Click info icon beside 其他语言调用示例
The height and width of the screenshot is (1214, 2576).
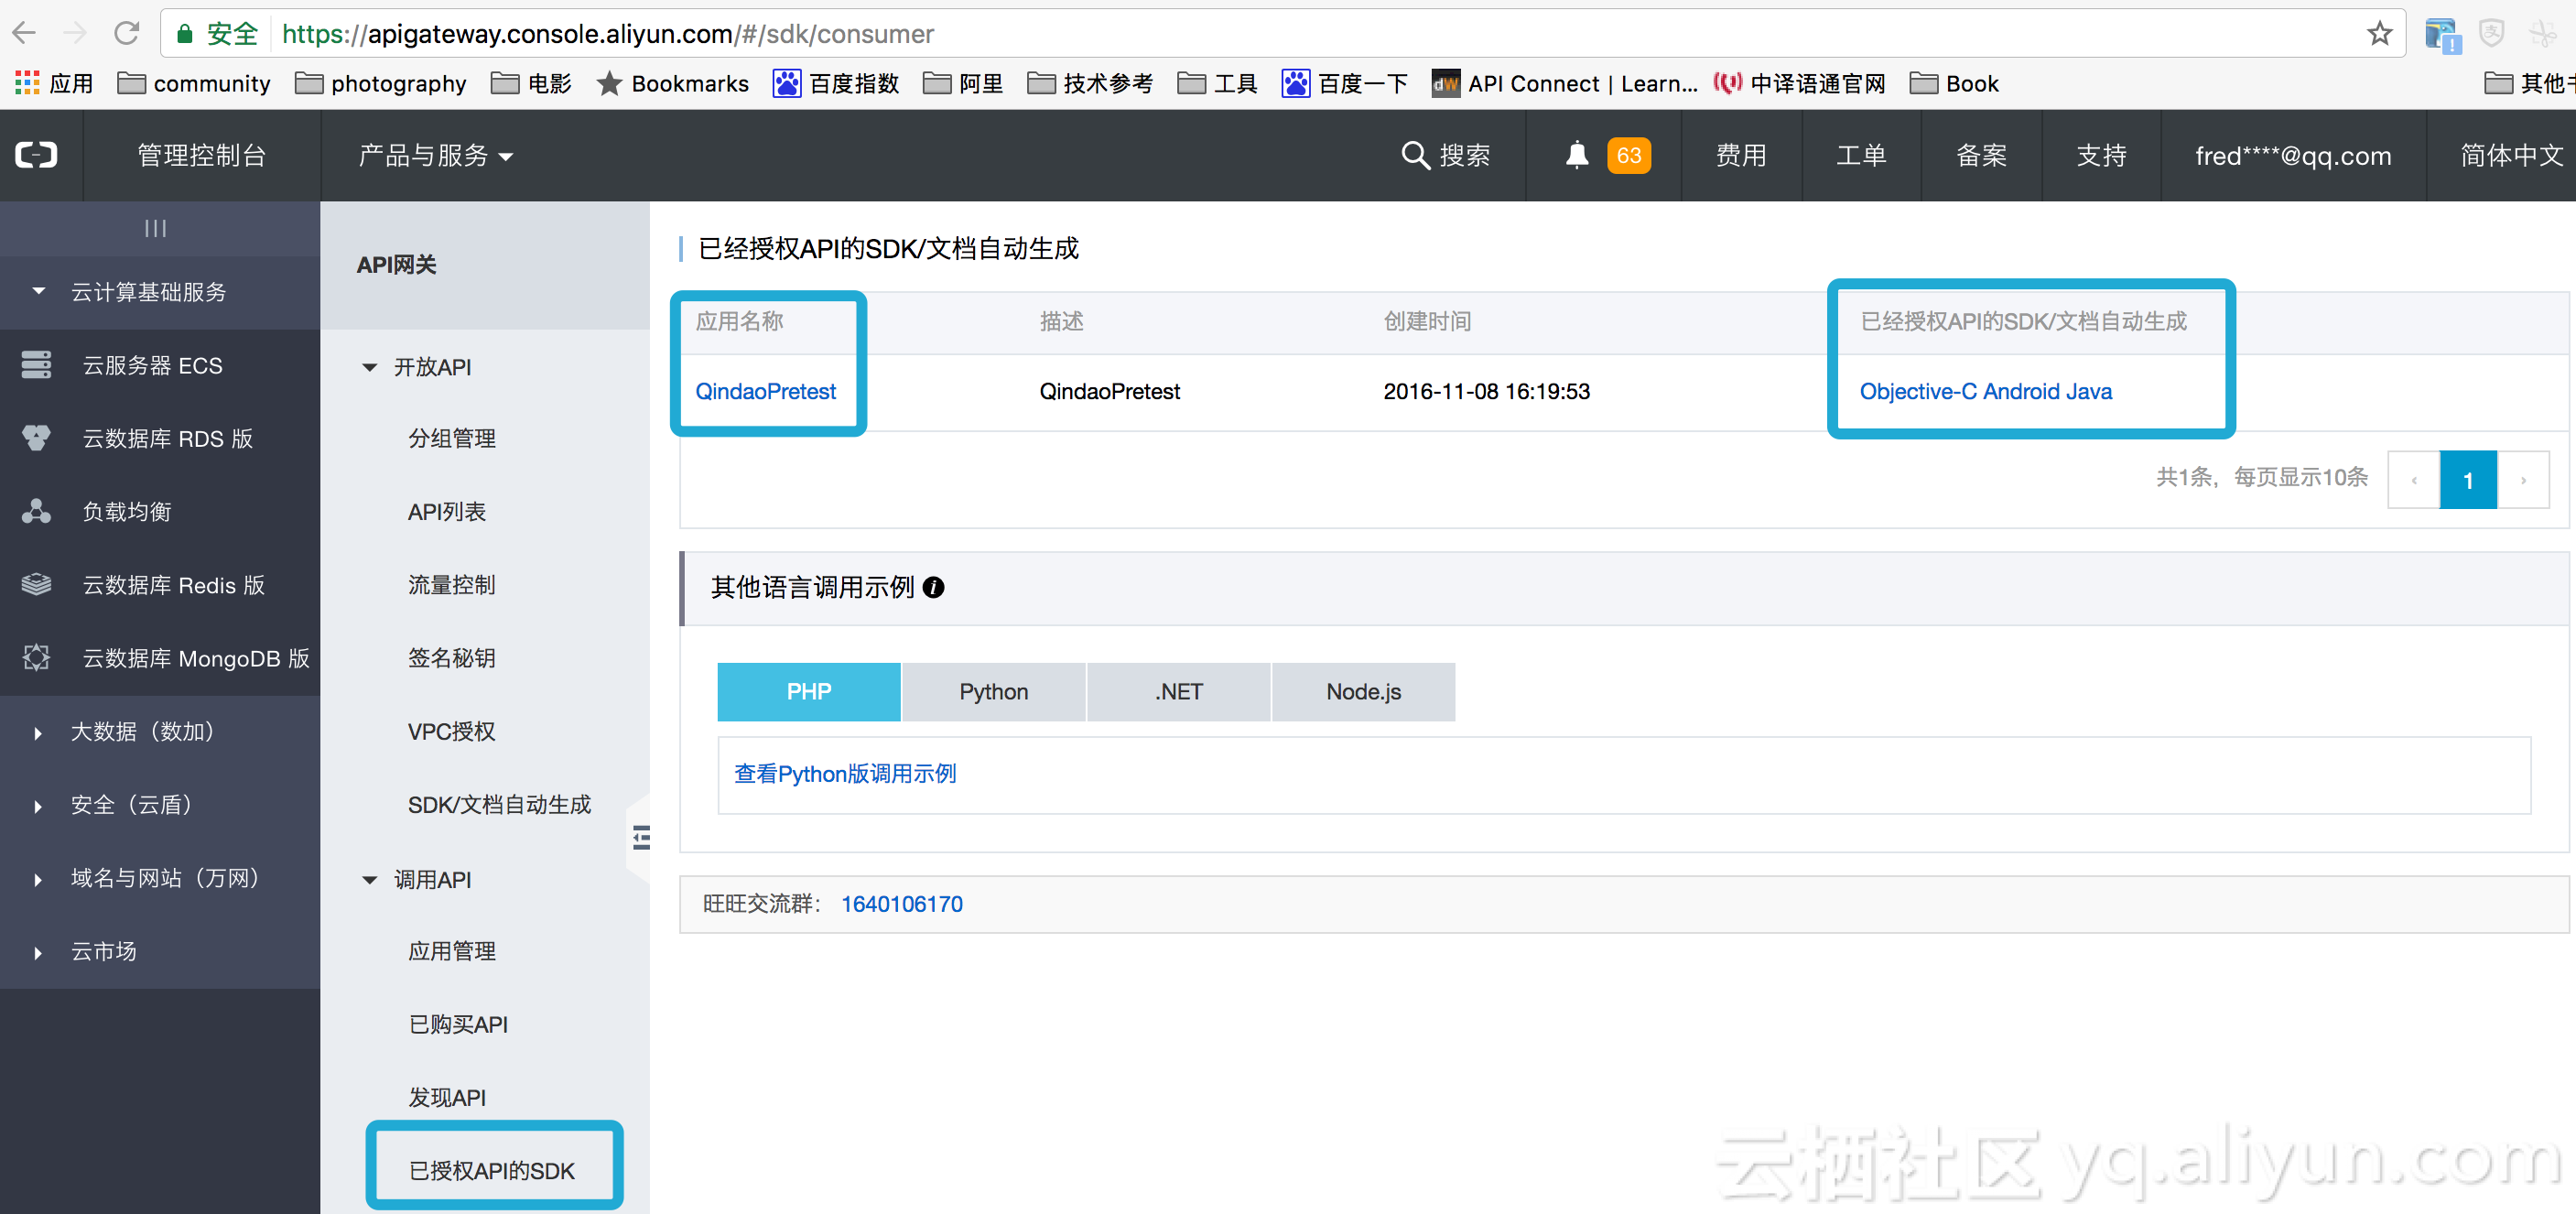point(933,587)
